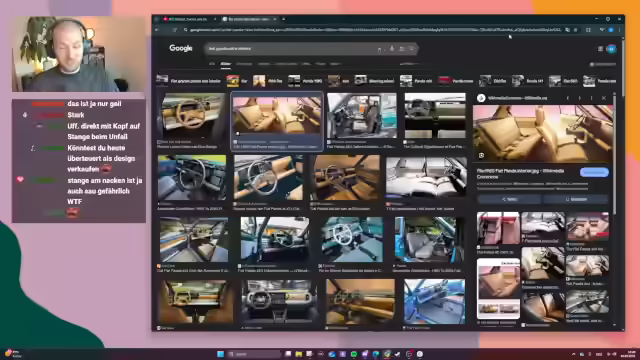640x360 pixels.
Task: Close the image preview side panel
Action: pyautogui.click(x=604, y=98)
